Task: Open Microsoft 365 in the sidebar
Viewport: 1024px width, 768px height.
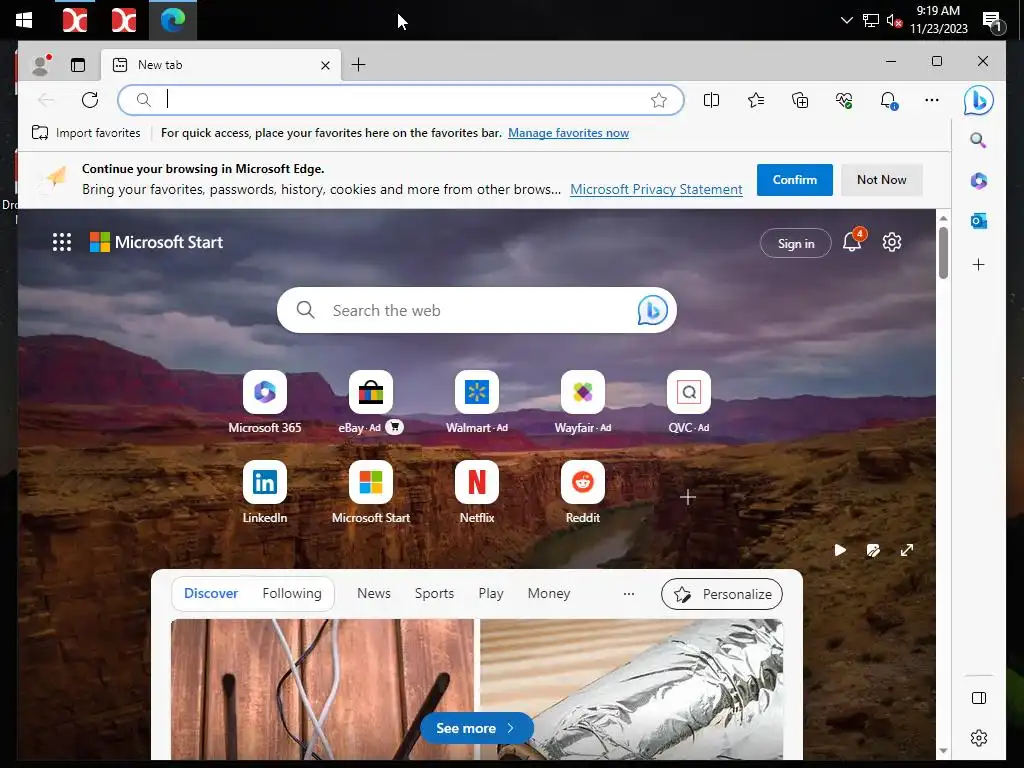Action: [x=978, y=180]
